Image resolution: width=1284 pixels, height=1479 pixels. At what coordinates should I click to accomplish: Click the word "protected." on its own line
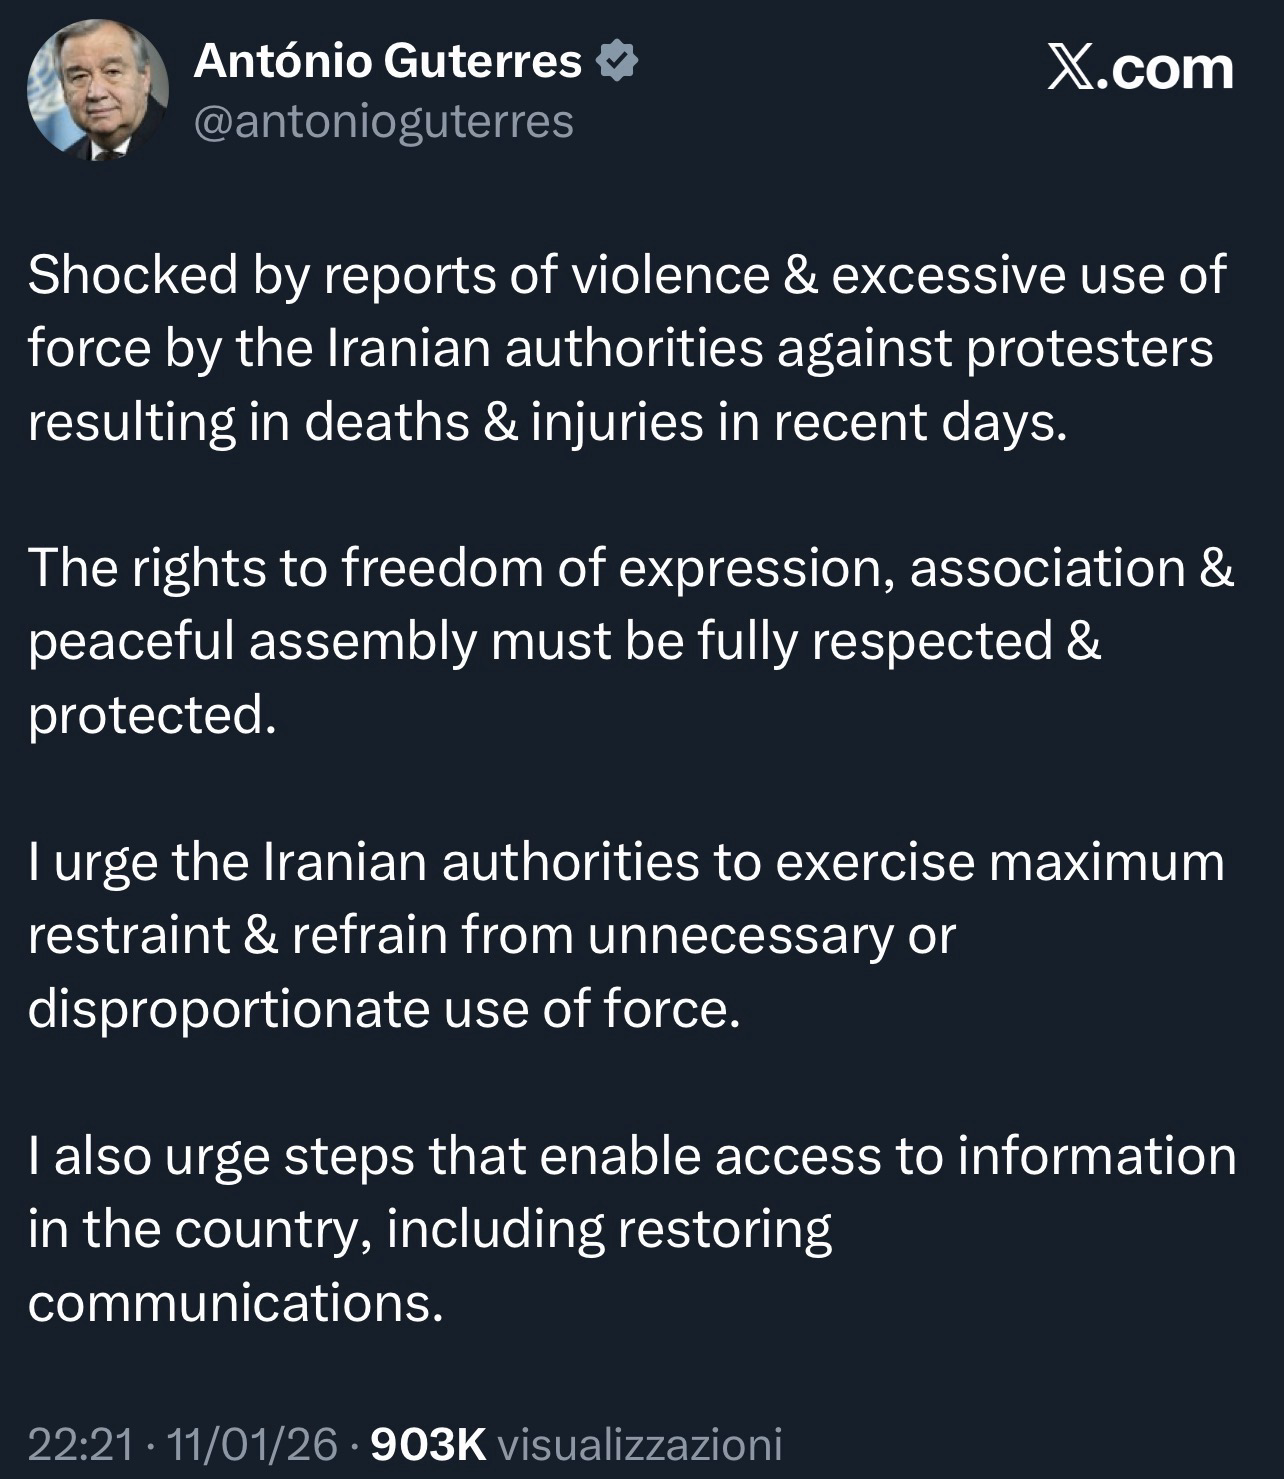coord(152,715)
